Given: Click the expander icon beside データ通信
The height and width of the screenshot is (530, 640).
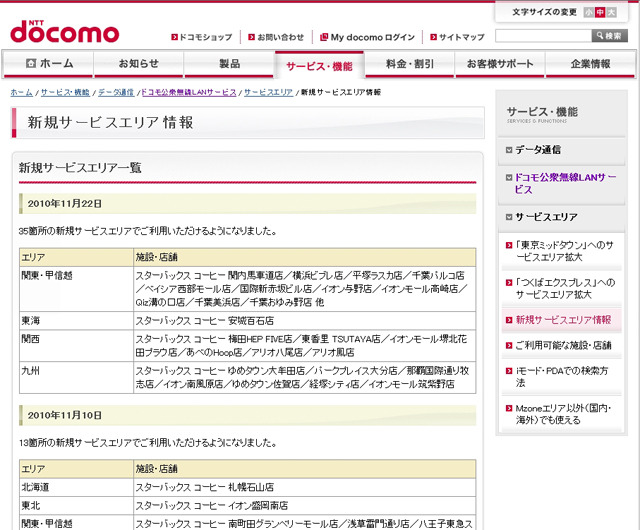Looking at the screenshot, I should pos(509,150).
